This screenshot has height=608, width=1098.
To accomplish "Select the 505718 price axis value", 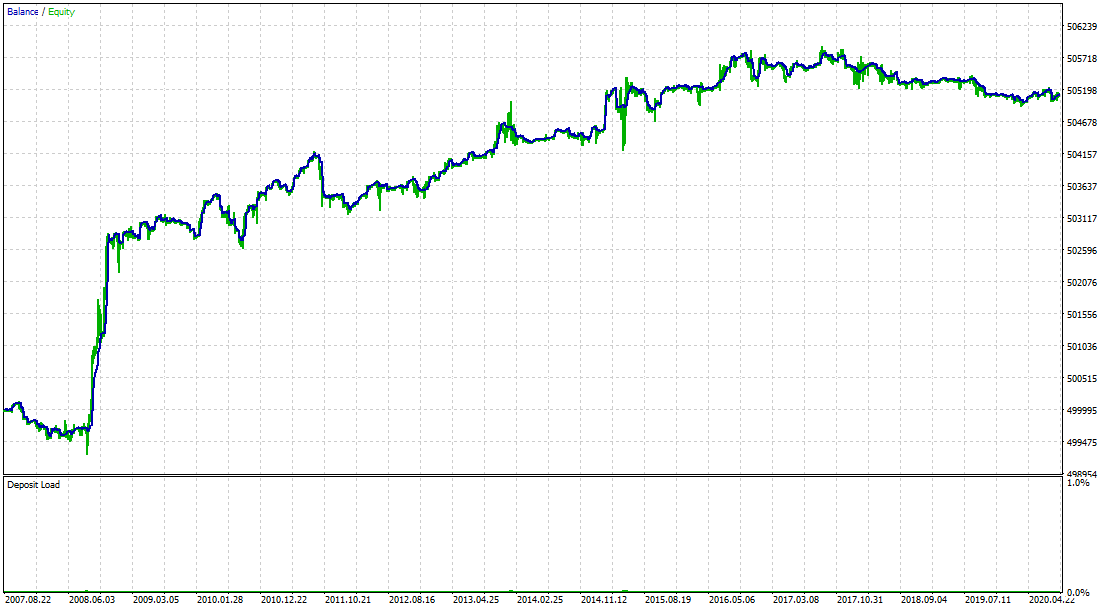I will pyautogui.click(x=1081, y=59).
